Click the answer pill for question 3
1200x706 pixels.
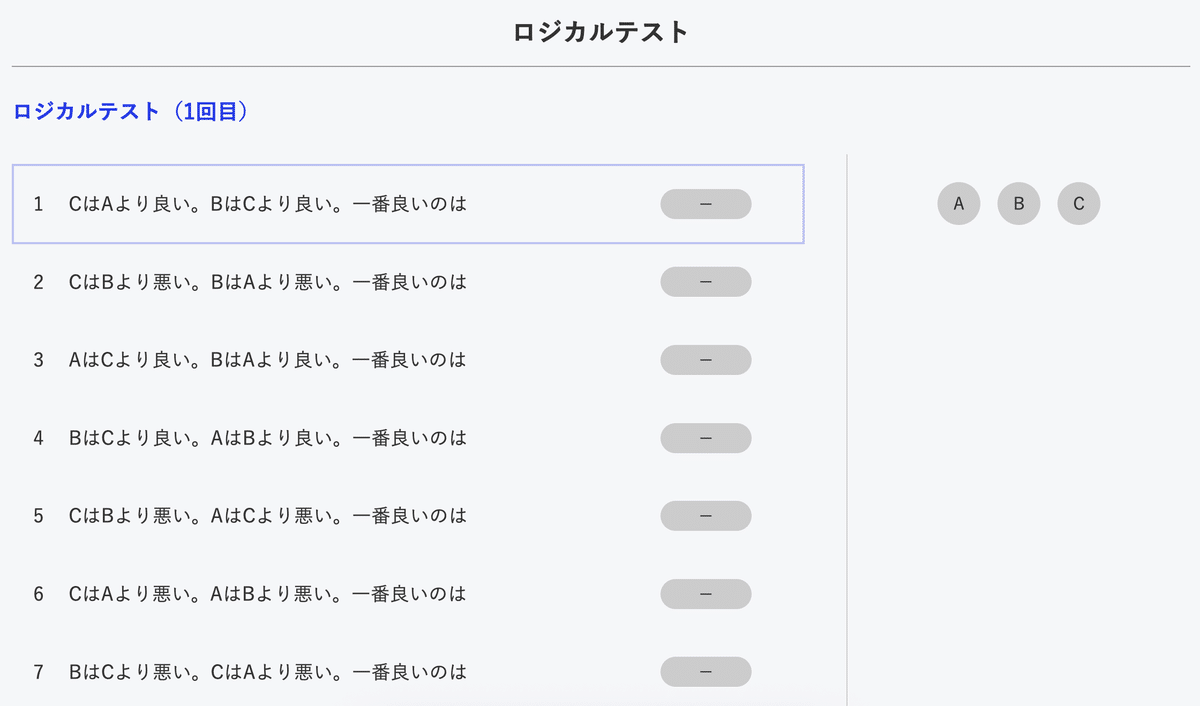click(706, 360)
